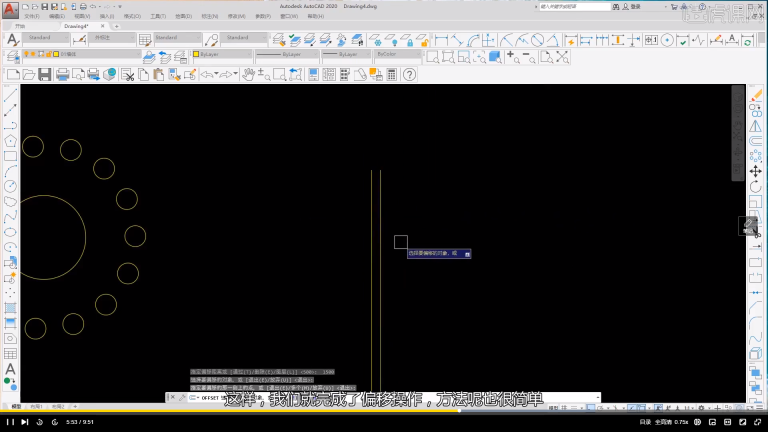Activate the Pan hand tool
Screen dimensions: 768x432
(249, 74)
